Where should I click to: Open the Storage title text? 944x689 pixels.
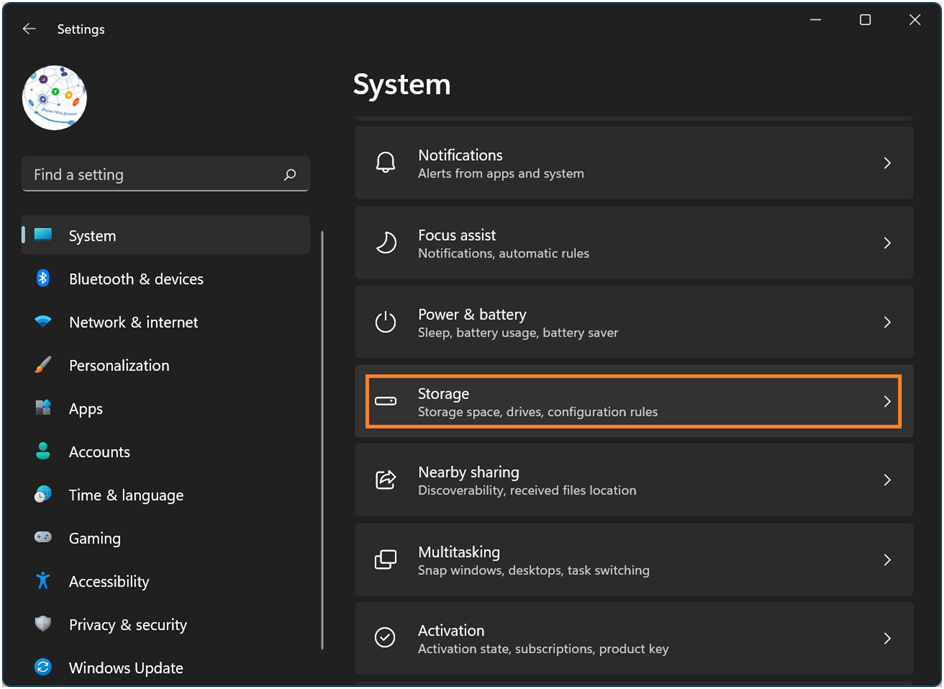coord(443,394)
